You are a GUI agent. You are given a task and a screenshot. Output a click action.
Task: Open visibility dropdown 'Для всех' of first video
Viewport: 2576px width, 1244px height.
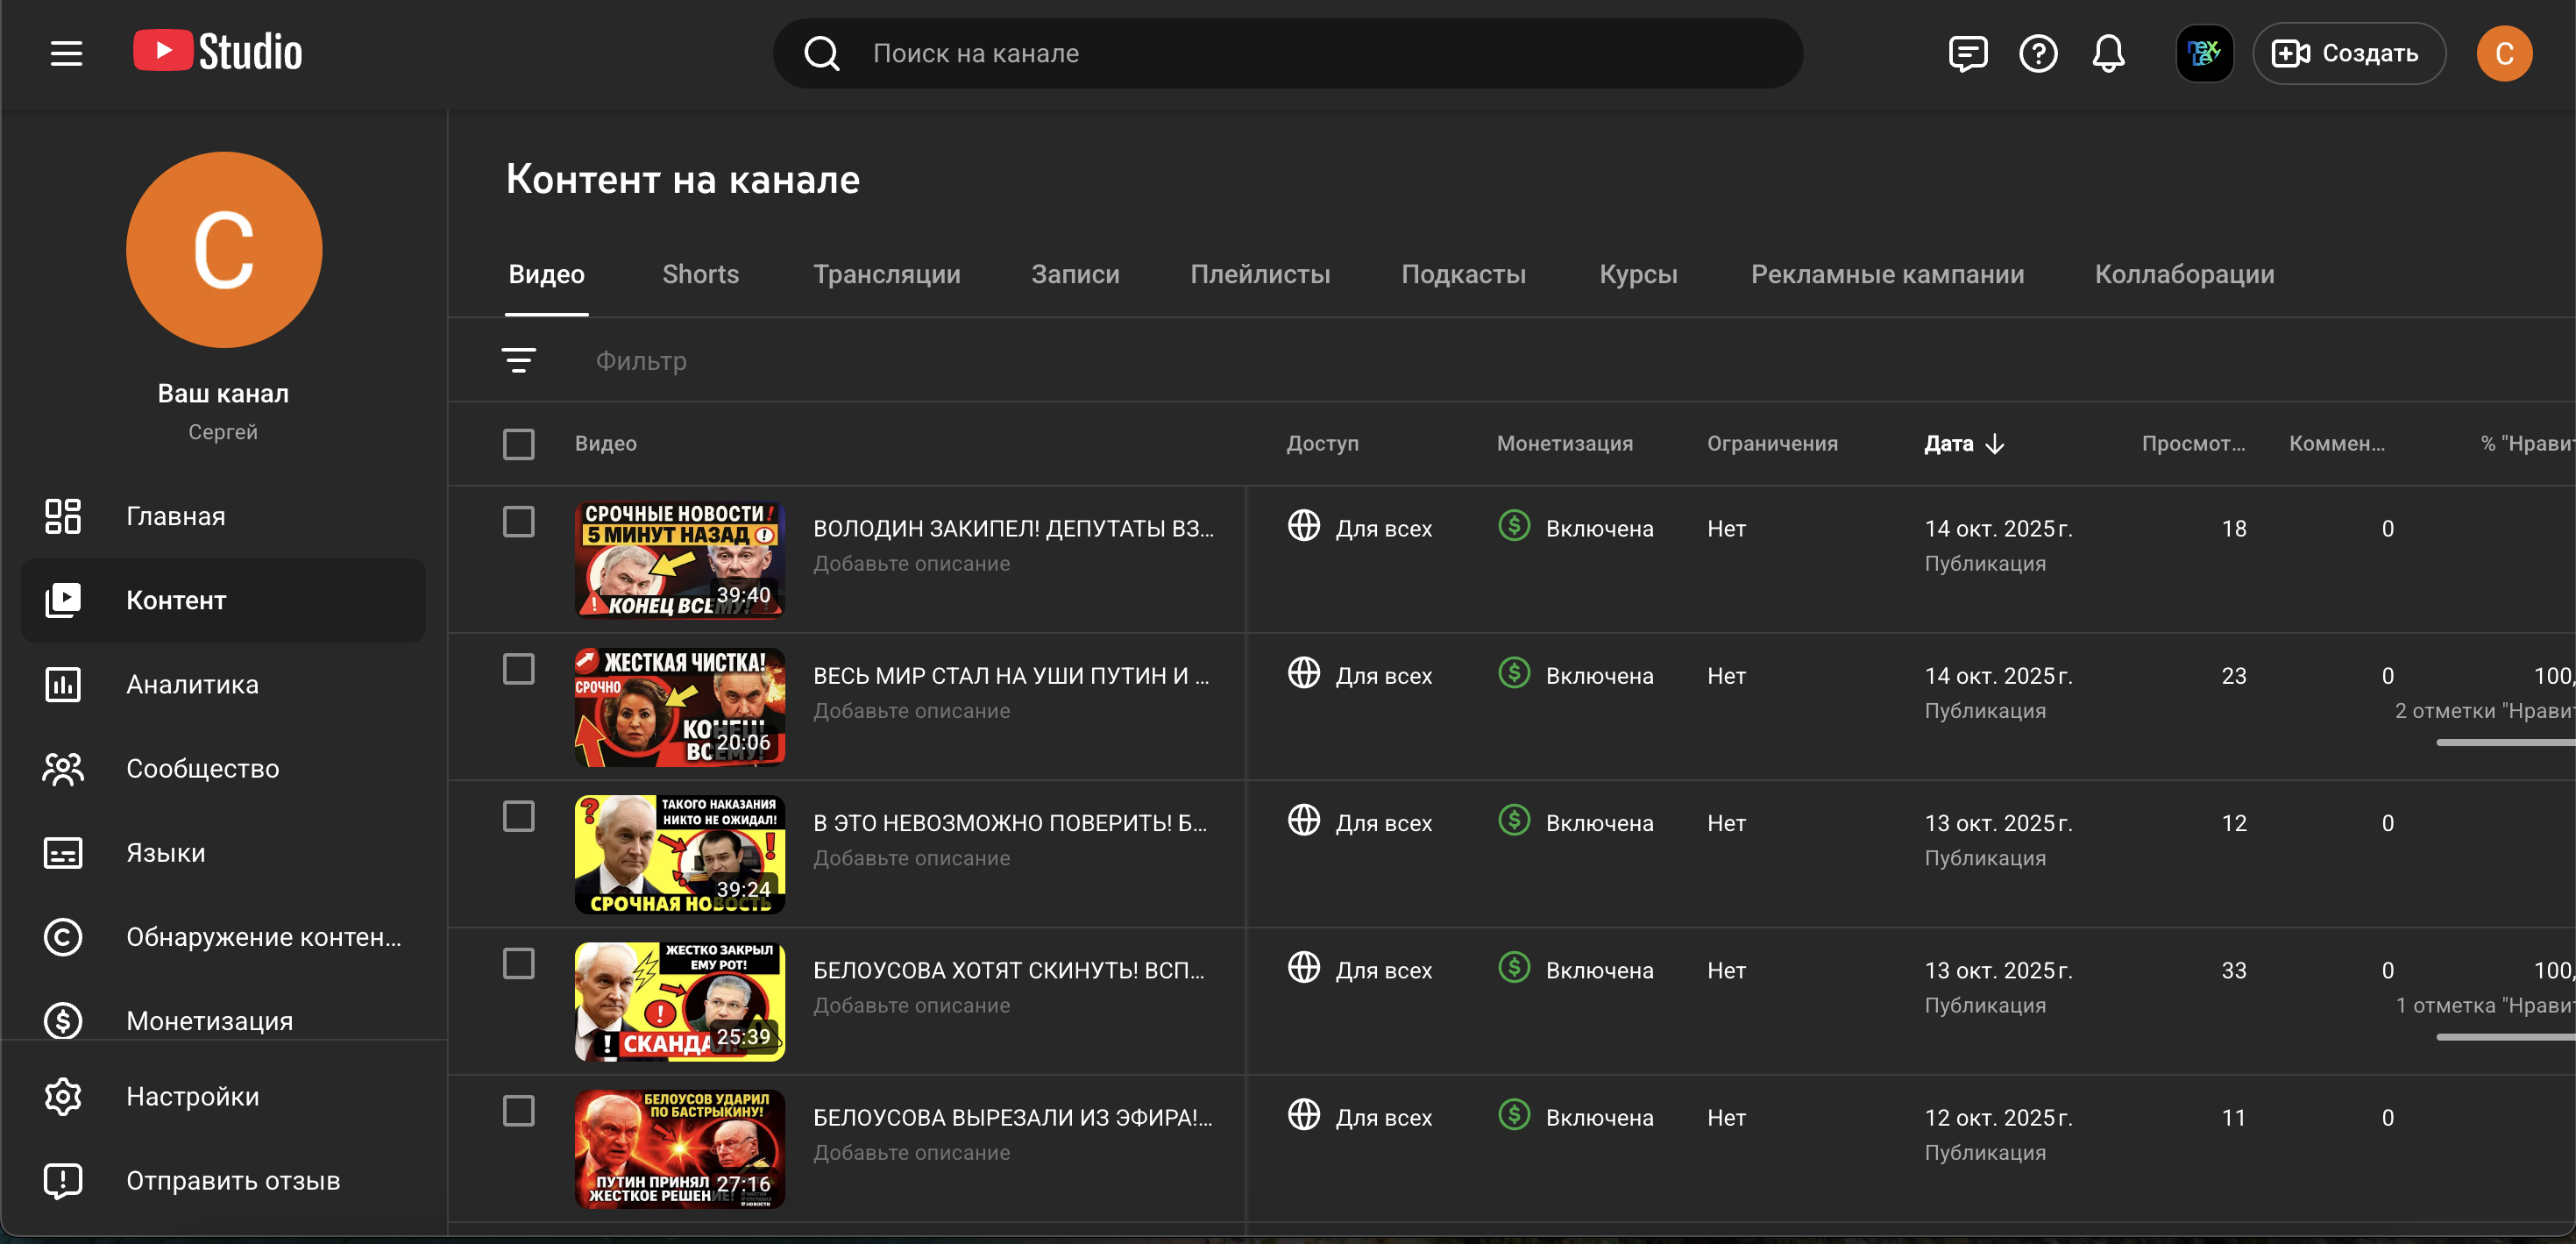[x=1382, y=528]
